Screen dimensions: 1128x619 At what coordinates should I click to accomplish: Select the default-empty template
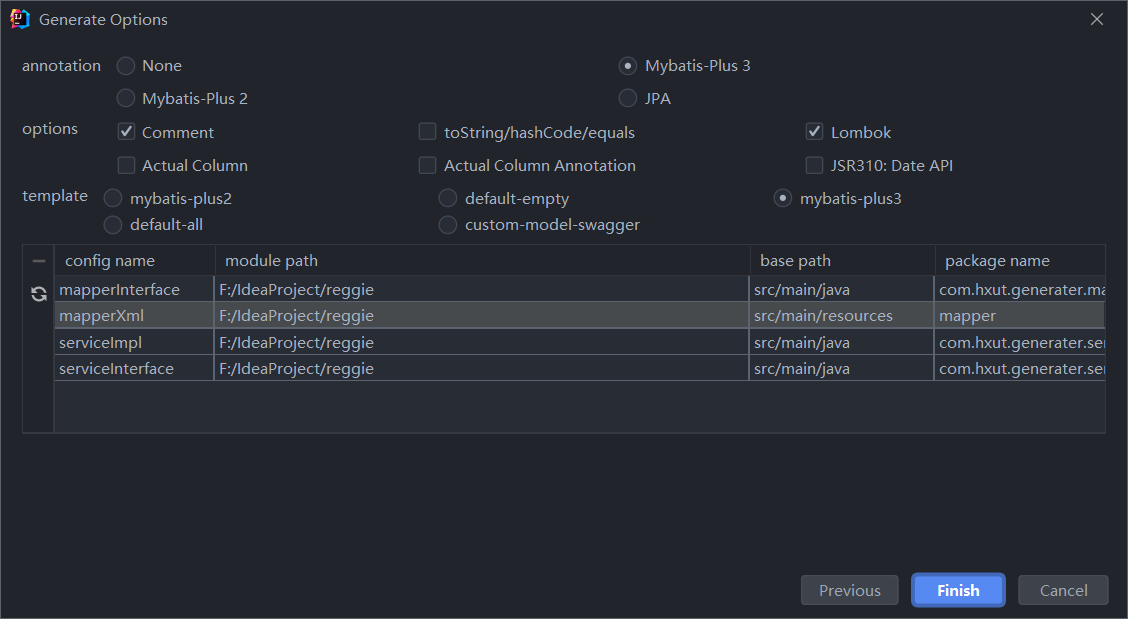point(448,199)
